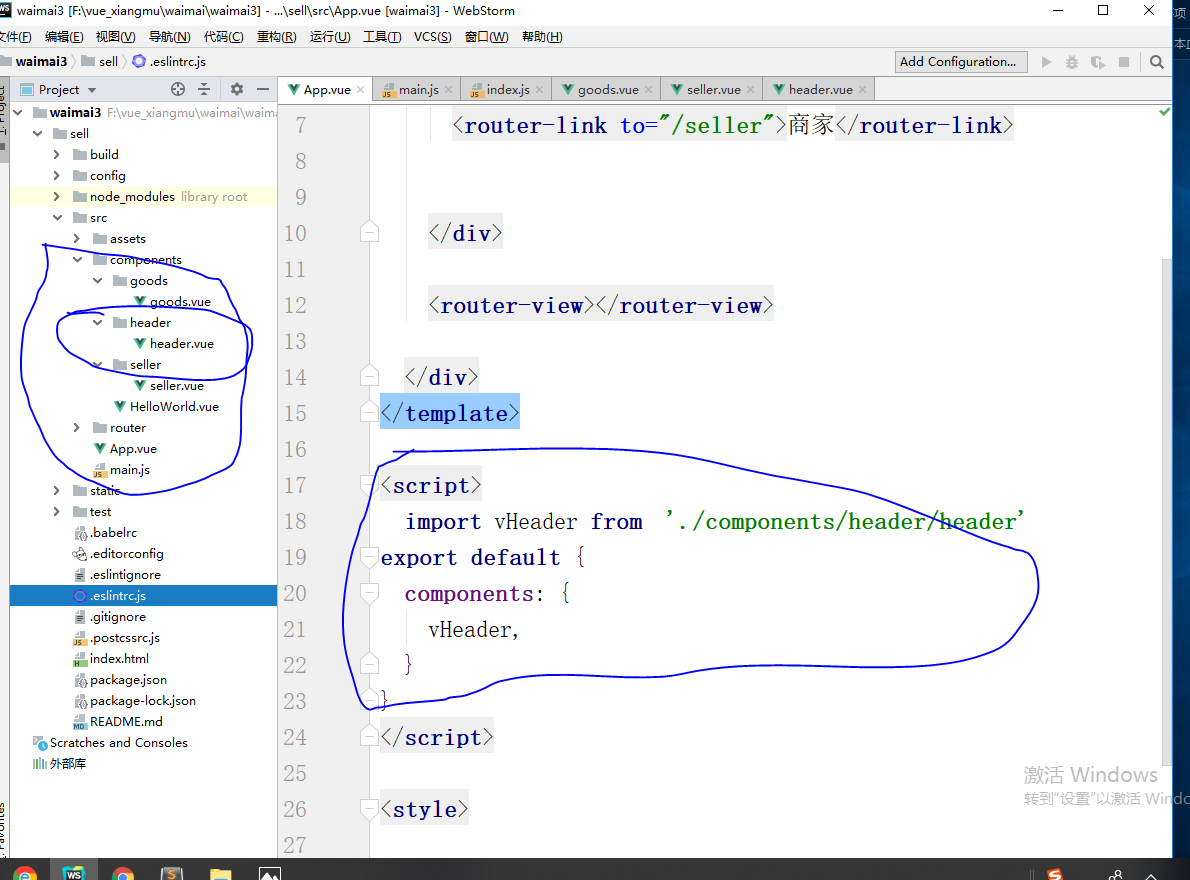
Task: Open the VCS(S) menu
Action: (433, 36)
